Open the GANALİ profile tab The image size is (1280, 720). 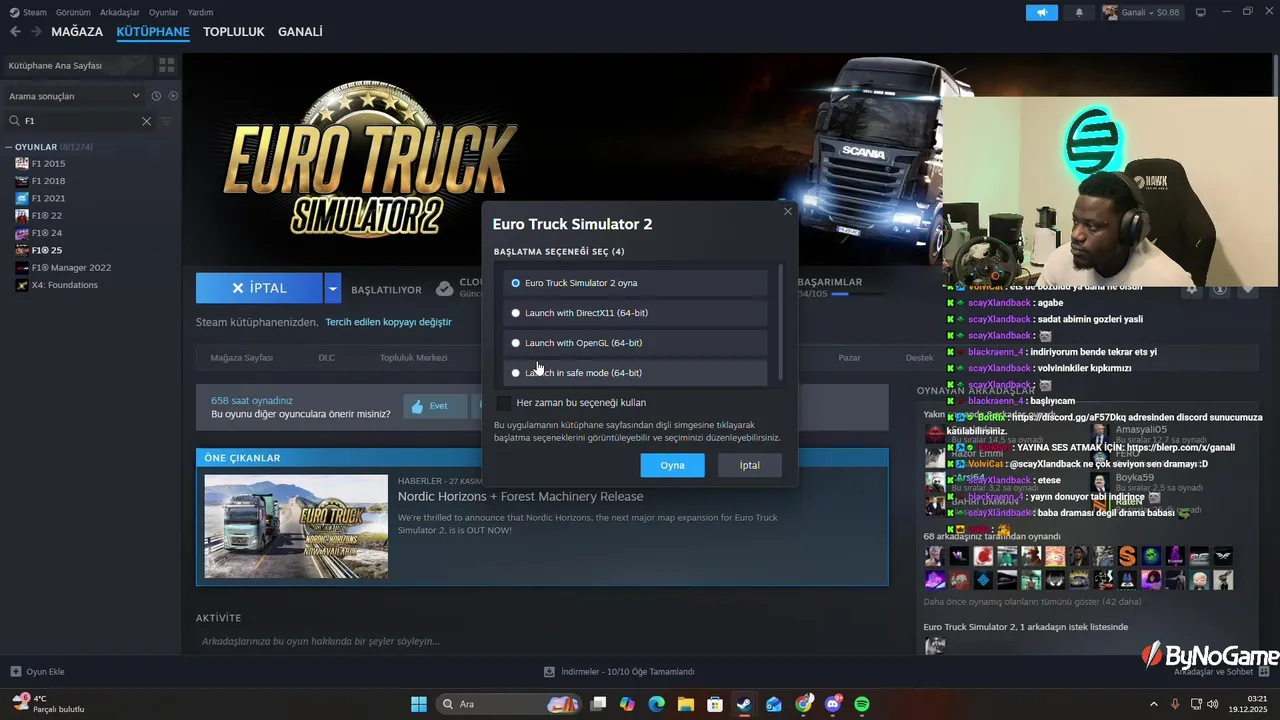[x=300, y=32]
